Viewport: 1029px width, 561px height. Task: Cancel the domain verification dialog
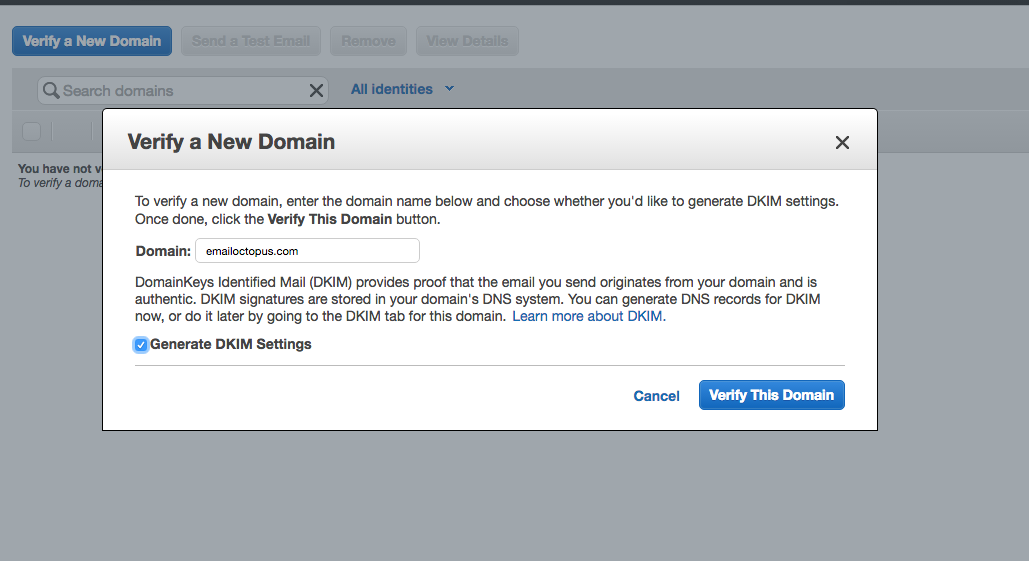(x=656, y=396)
